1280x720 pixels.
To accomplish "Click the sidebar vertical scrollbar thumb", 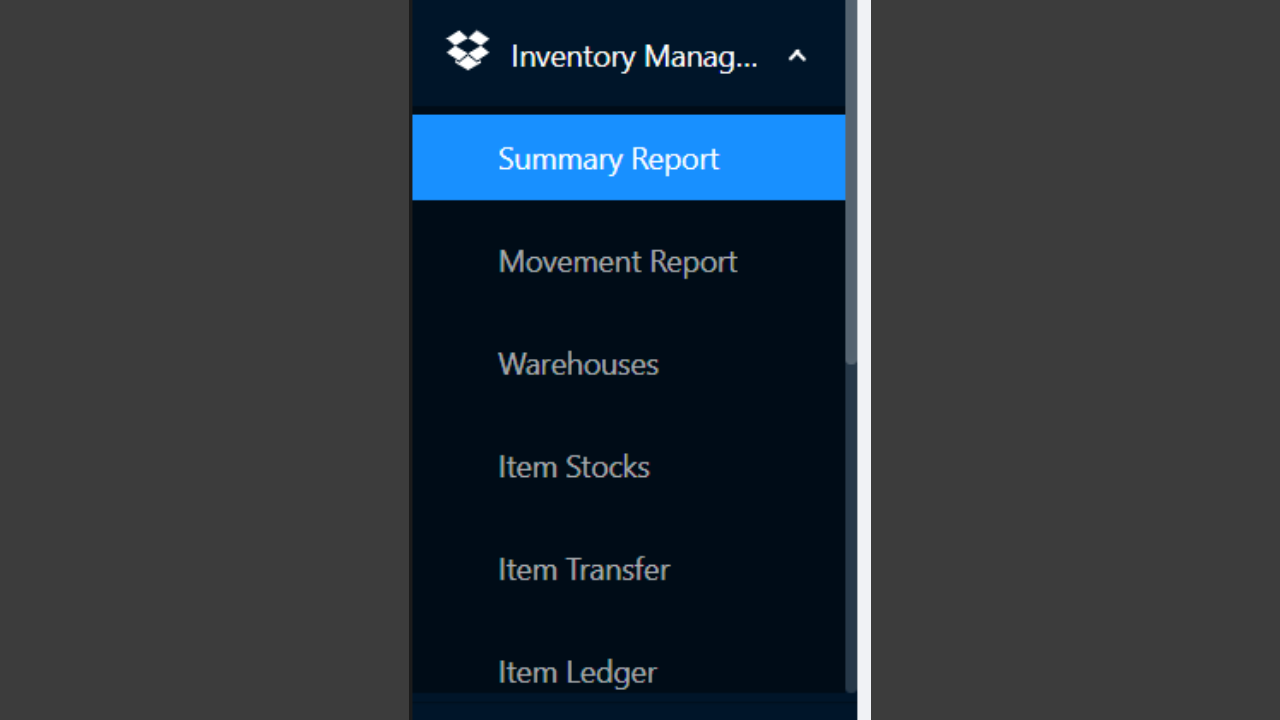I will click(x=851, y=180).
